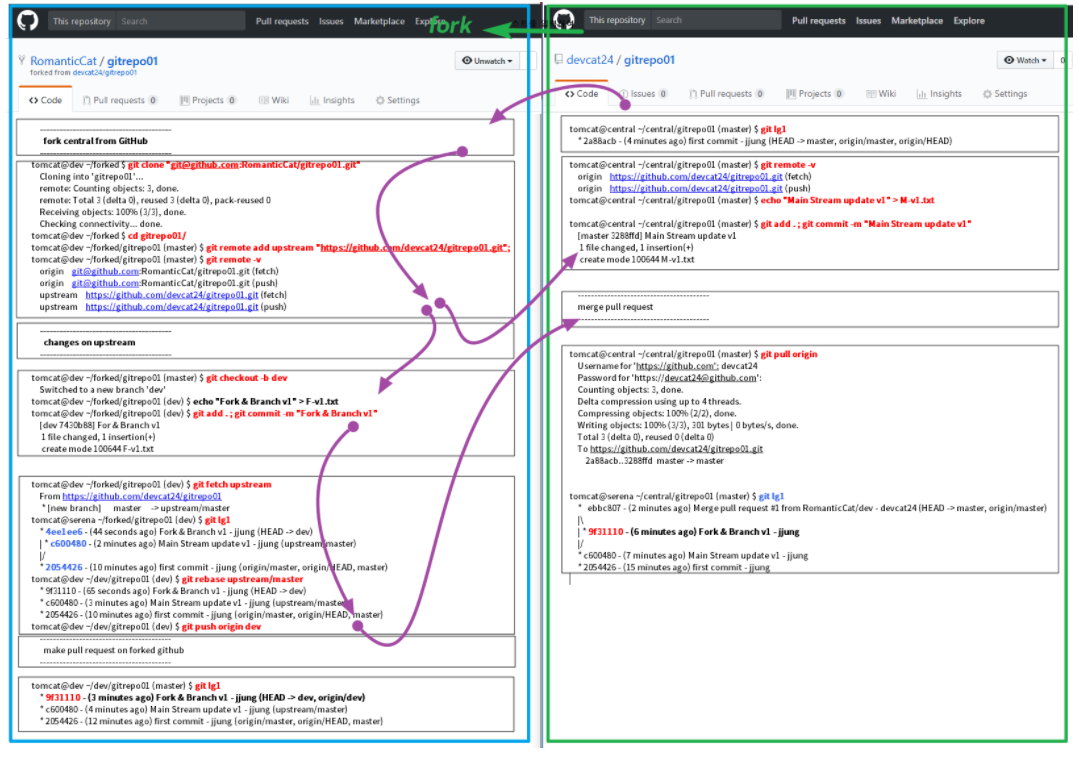Open gitrepo01 repository link under RomanticCat
Image resolution: width=1078 pixels, height=757 pixels.
point(132,61)
